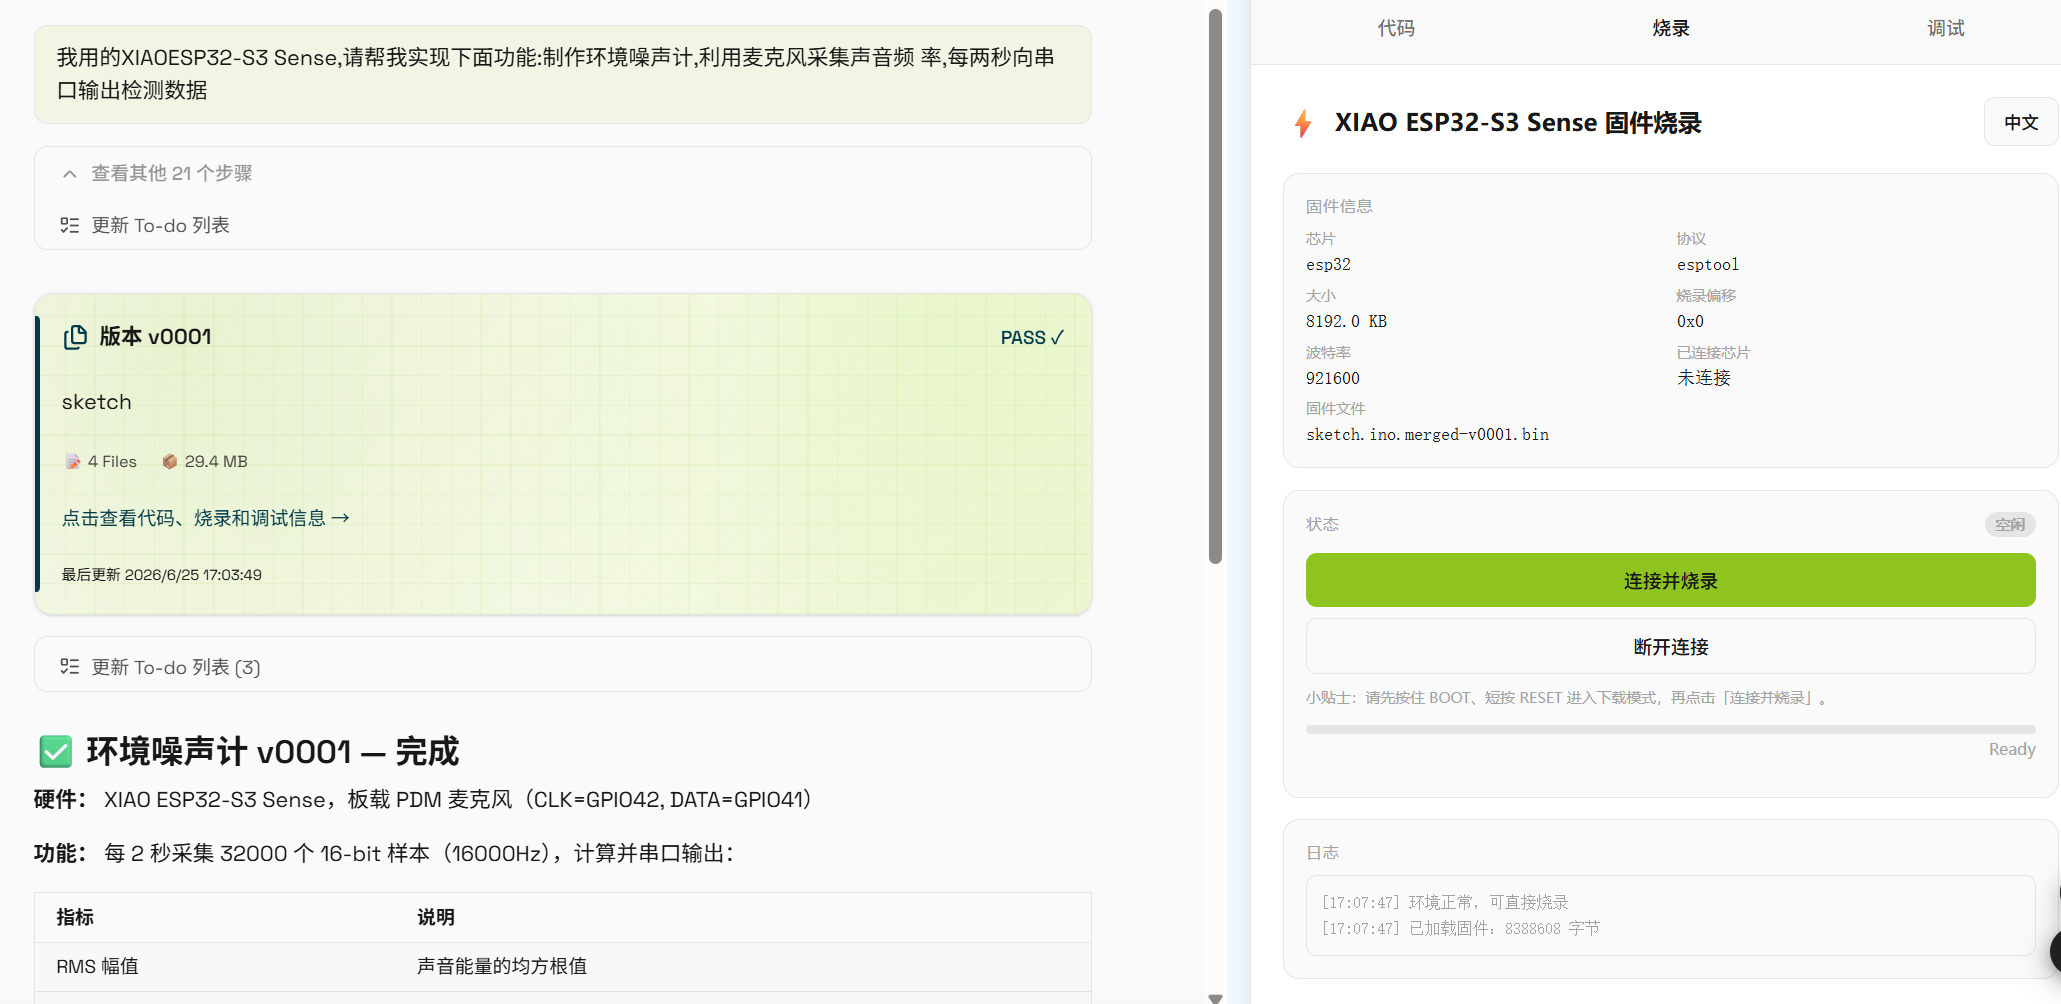Click the 断开连接 button
This screenshot has width=2061, height=1004.
point(1670,646)
